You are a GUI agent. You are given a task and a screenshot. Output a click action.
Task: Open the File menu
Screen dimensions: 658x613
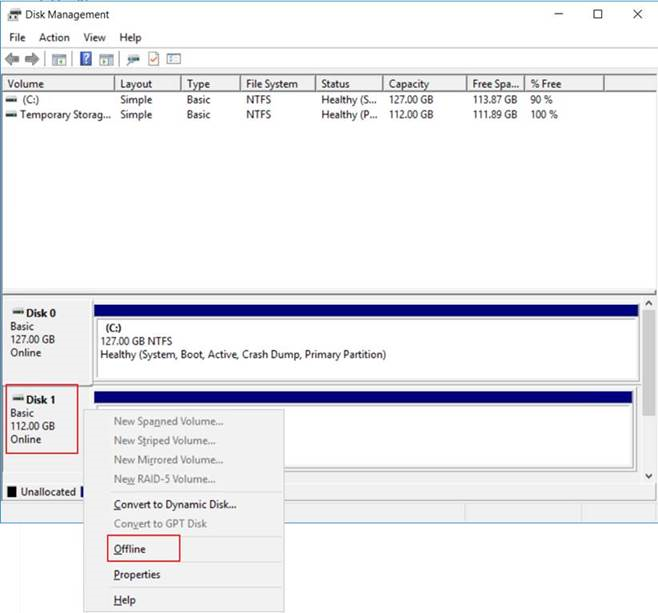pyautogui.click(x=19, y=37)
